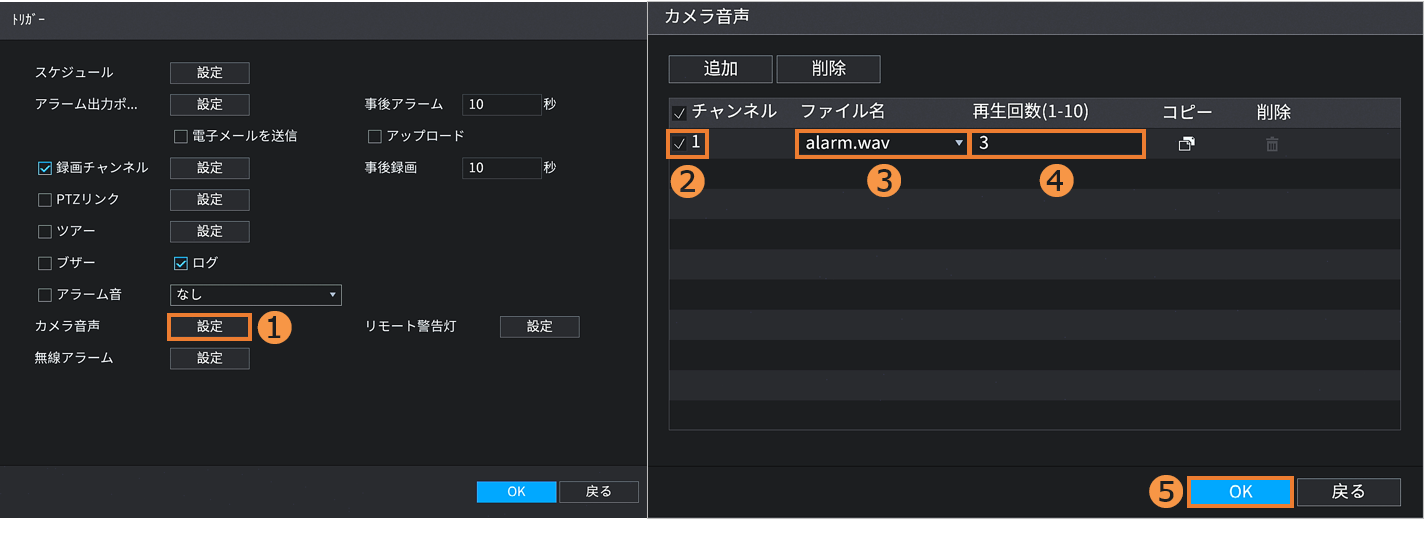The width and height of the screenshot is (1425, 541).
Task: Click OK in the カメラ音声 dialog
Action: click(x=1240, y=492)
